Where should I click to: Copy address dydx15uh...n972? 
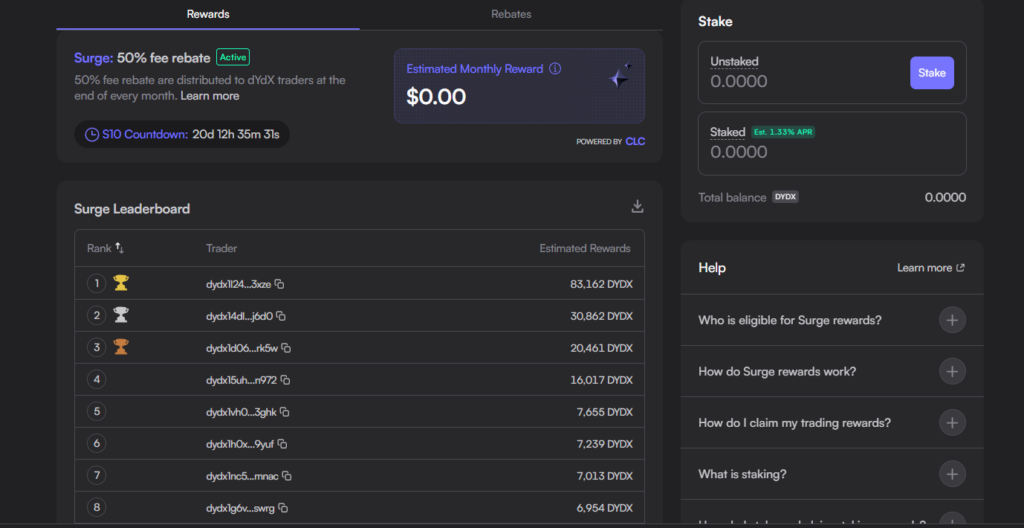(x=285, y=380)
